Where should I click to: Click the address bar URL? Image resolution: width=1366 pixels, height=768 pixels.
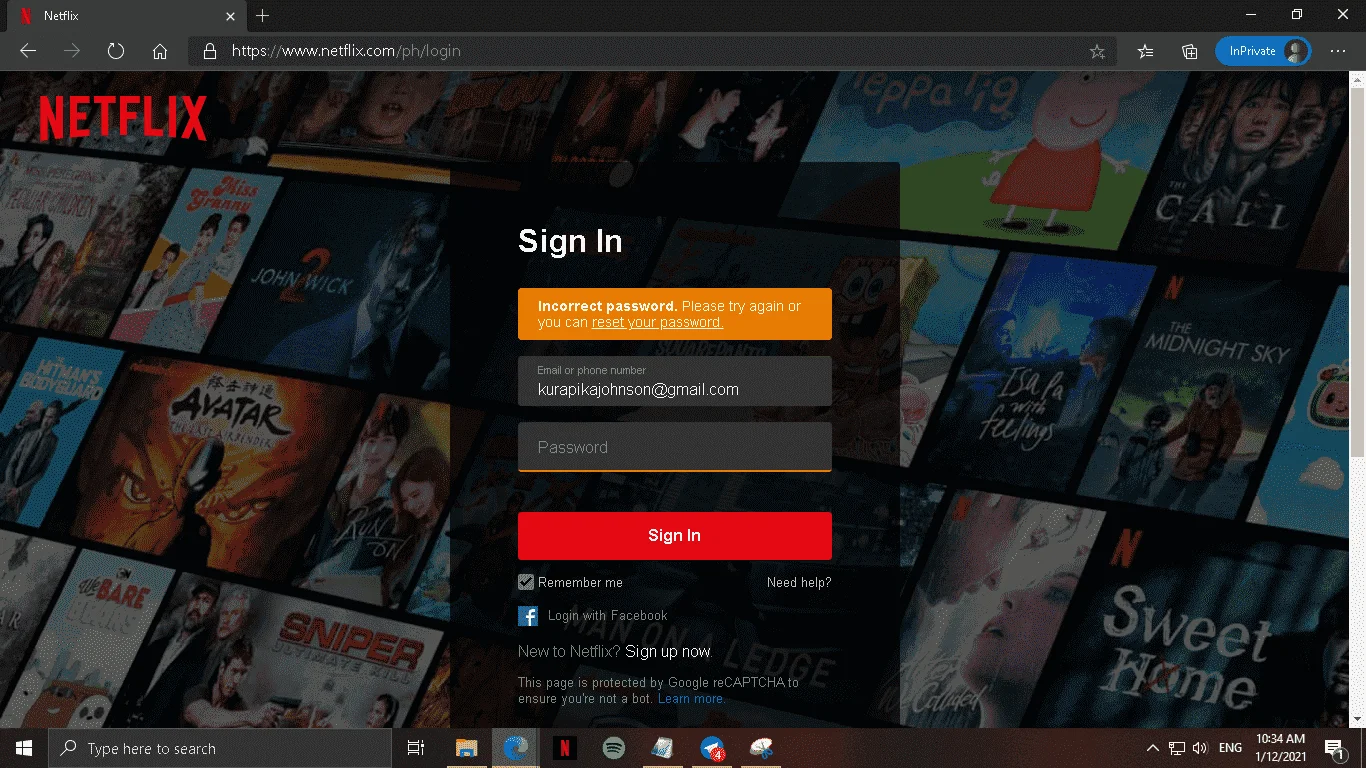coord(346,51)
